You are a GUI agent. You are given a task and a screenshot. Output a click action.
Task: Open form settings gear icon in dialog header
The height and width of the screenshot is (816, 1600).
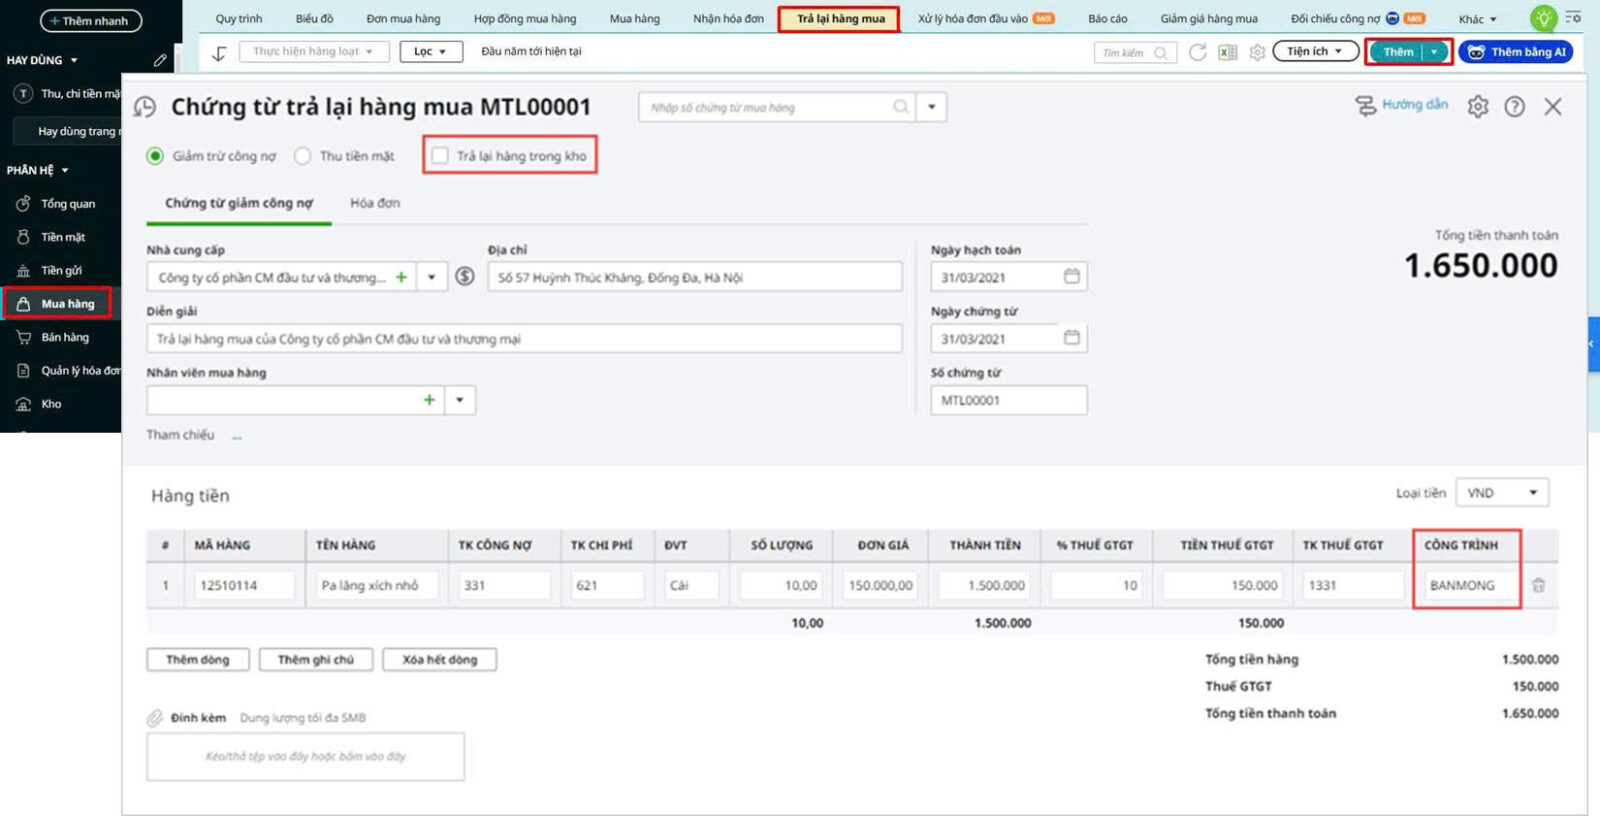coord(1478,107)
